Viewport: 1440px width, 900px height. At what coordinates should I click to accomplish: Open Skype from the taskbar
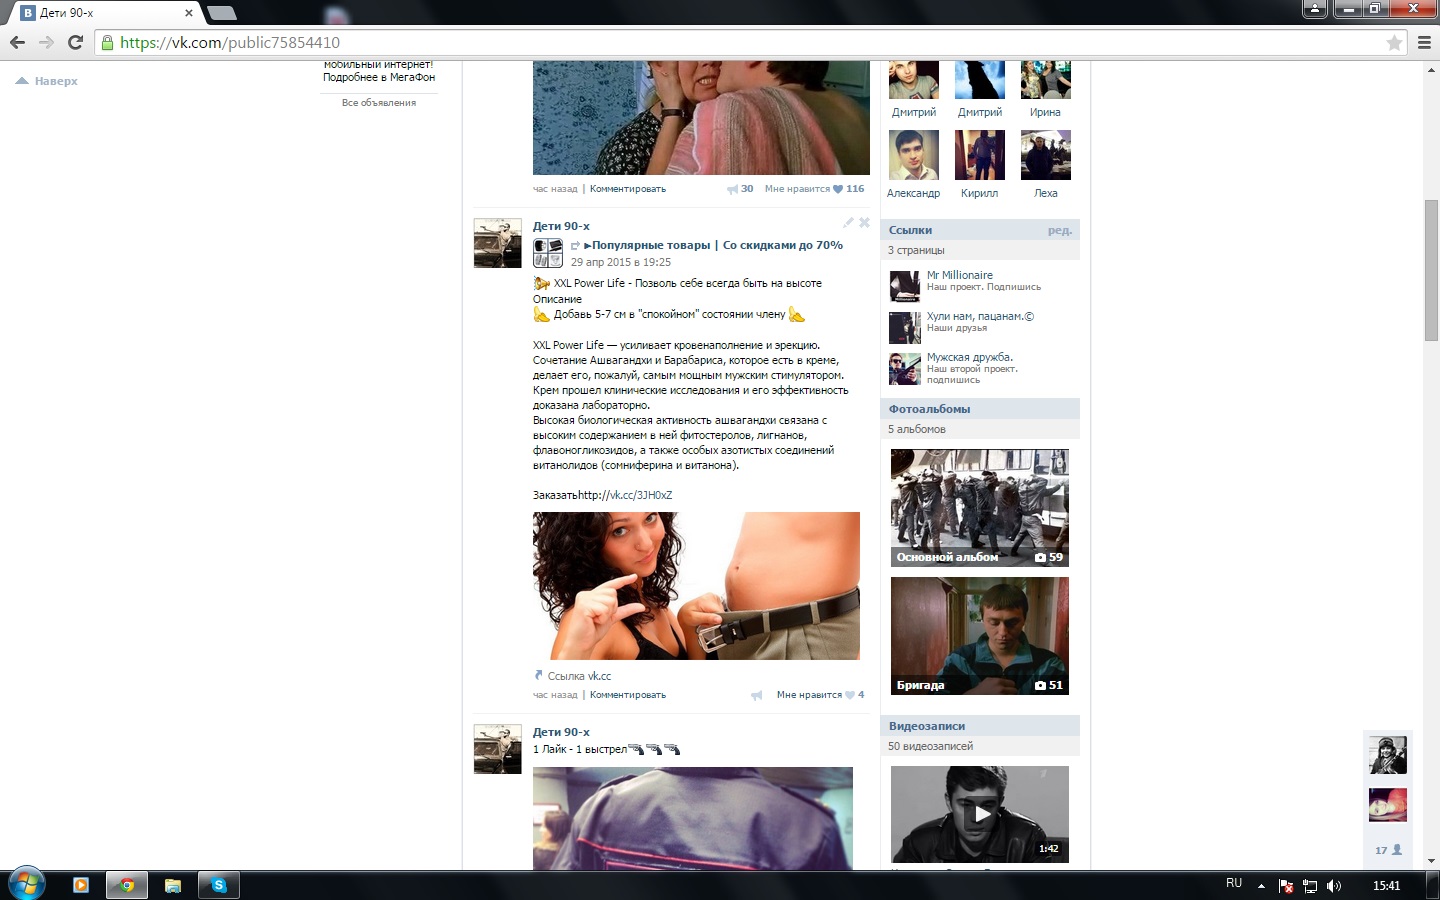[219, 885]
